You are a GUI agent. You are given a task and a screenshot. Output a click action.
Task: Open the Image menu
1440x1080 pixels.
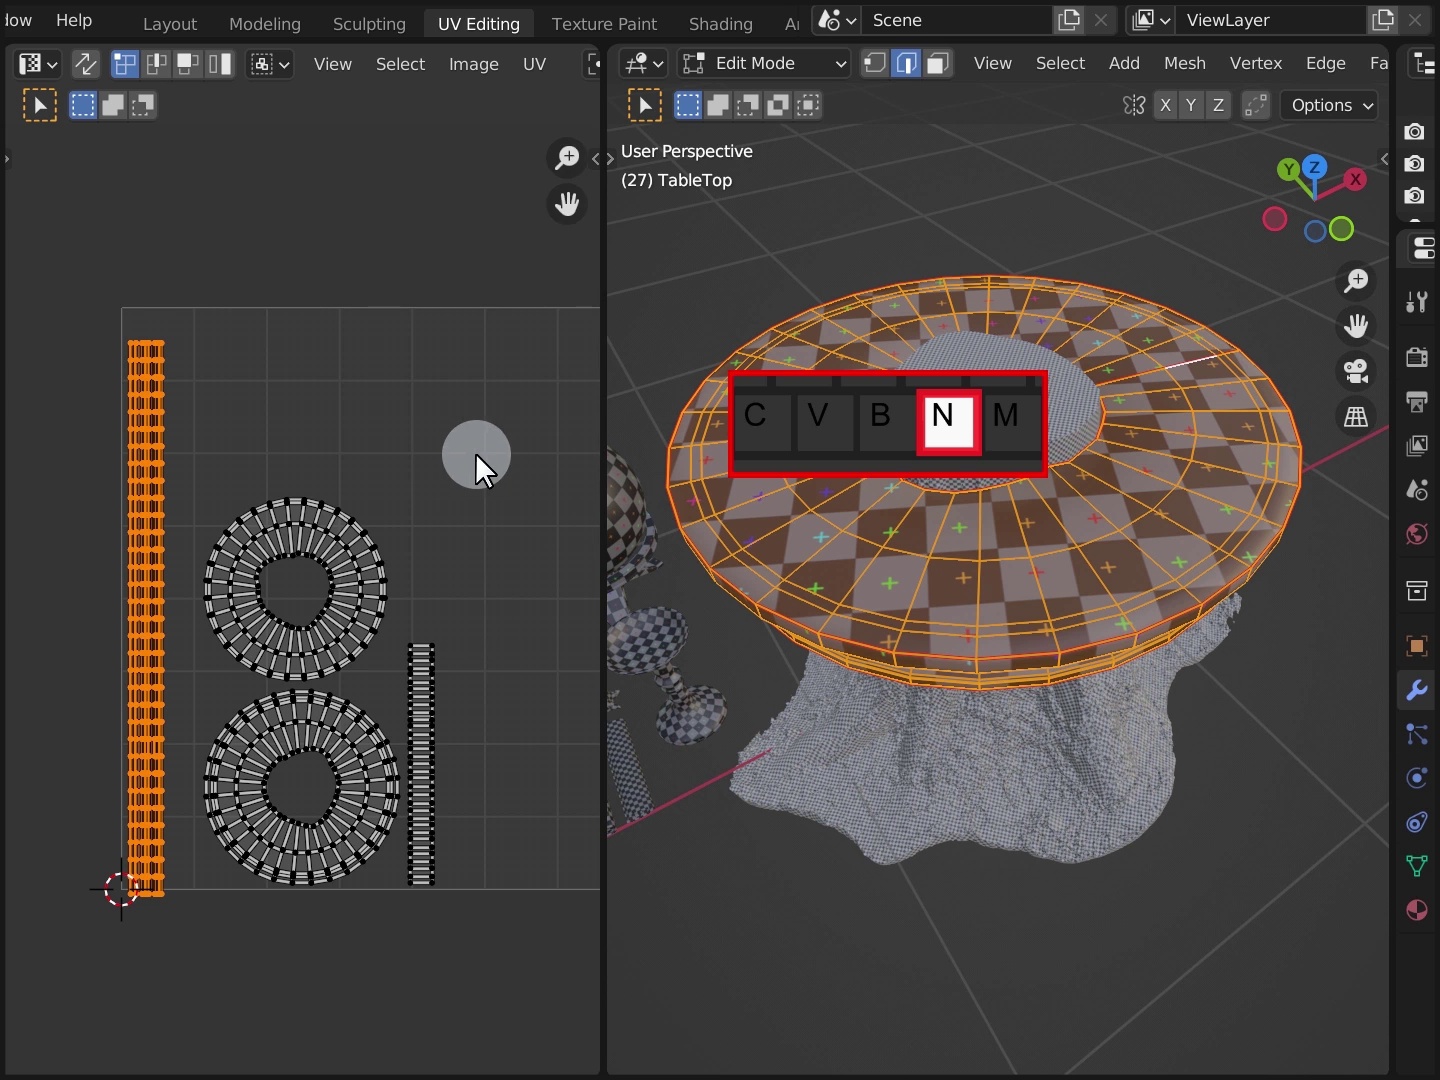[474, 64]
